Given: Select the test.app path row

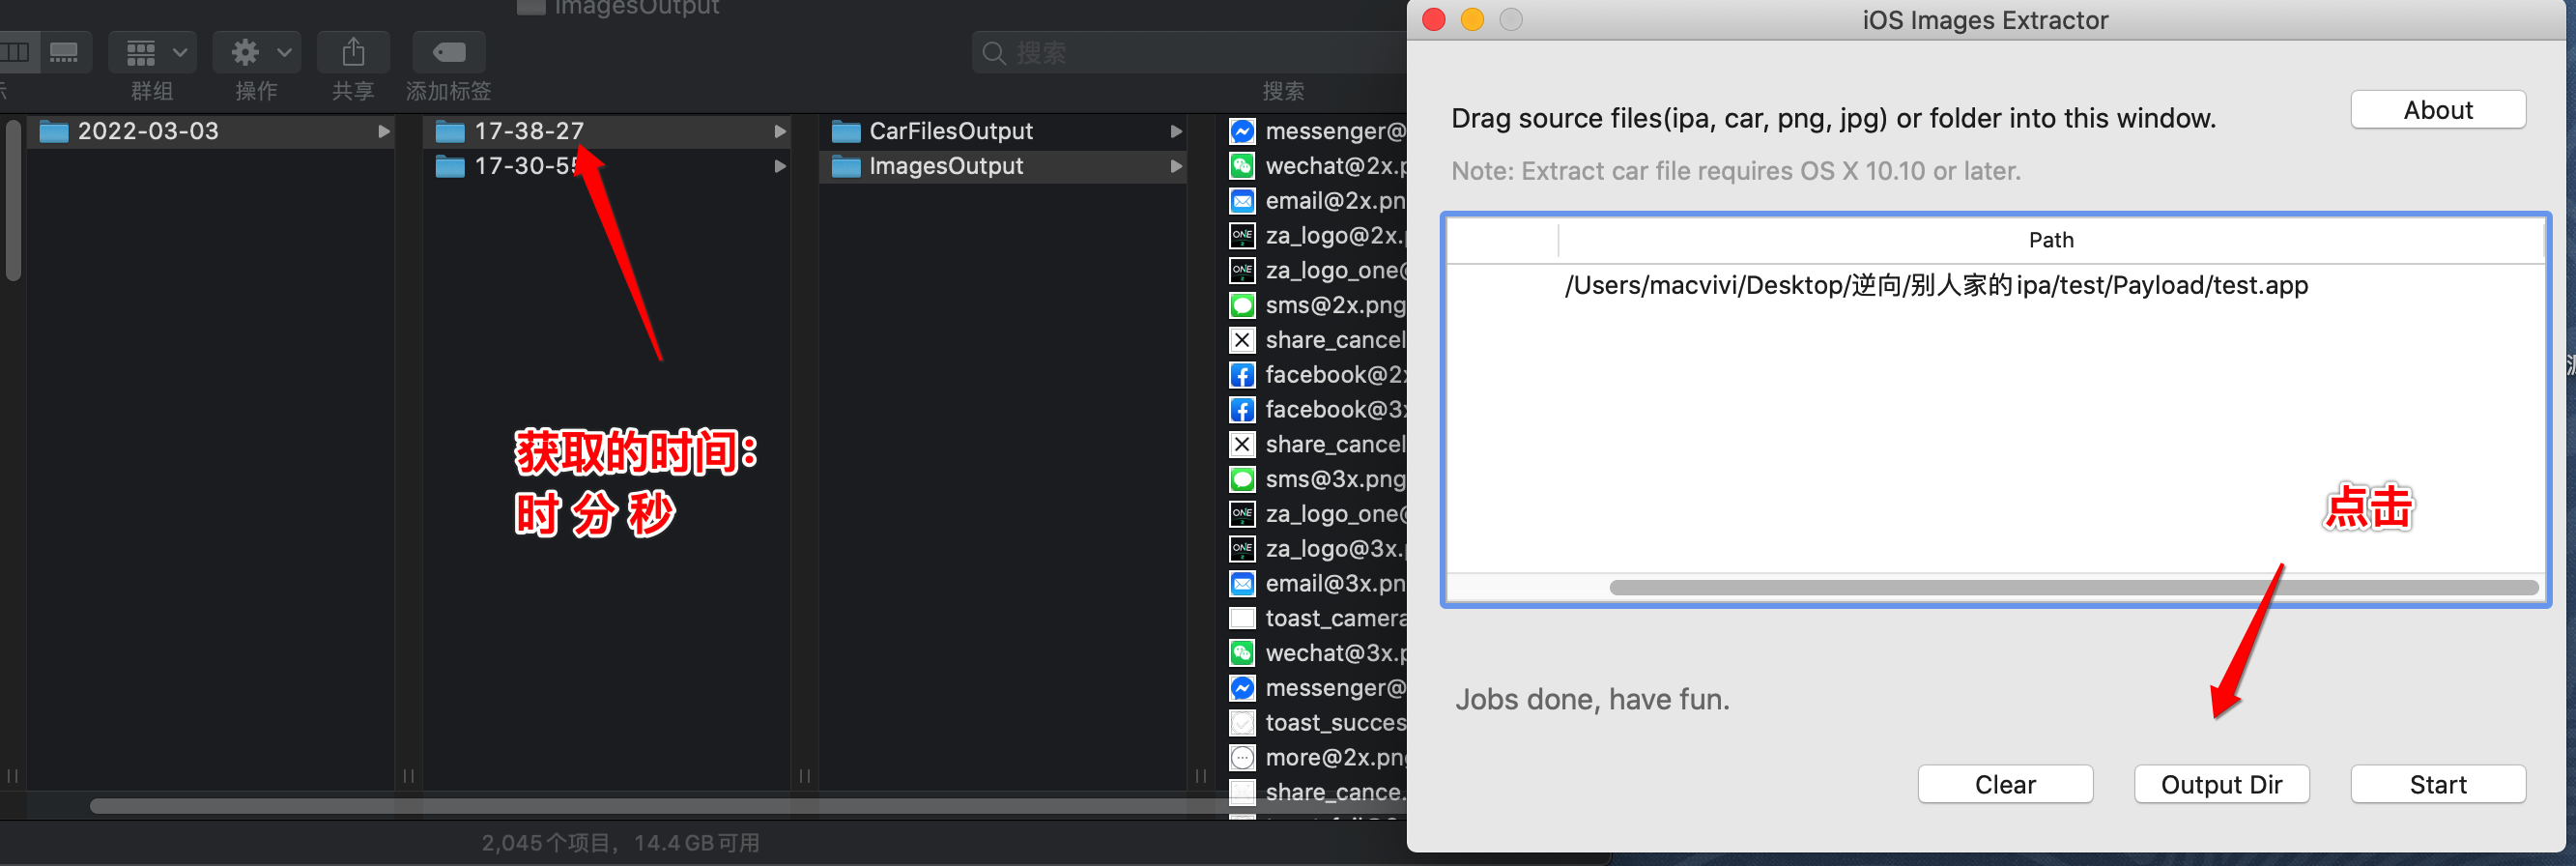Looking at the screenshot, I should pyautogui.click(x=1995, y=286).
